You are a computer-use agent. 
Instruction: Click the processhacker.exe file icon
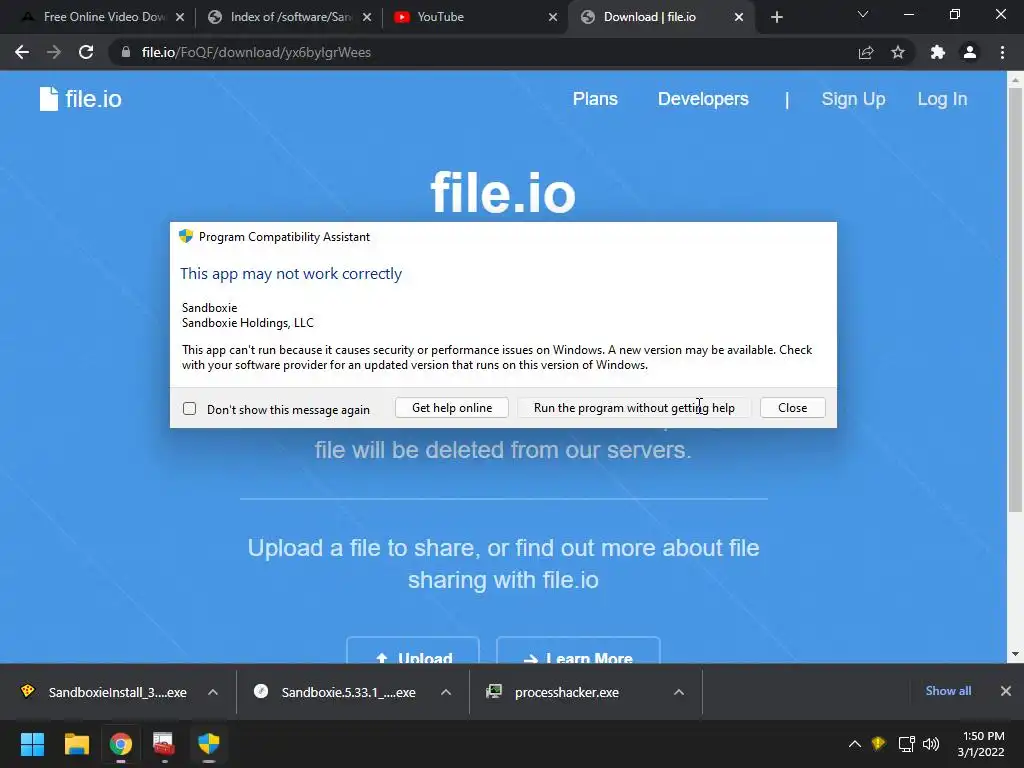(x=494, y=692)
